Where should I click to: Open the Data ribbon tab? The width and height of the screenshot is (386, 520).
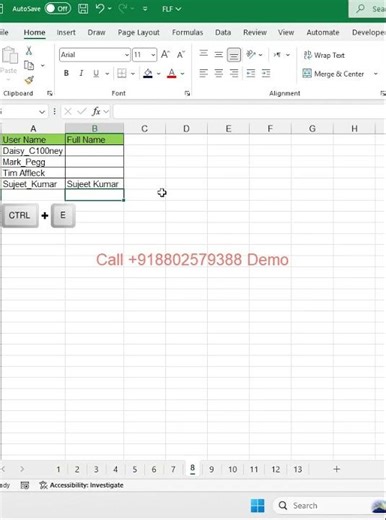pyautogui.click(x=223, y=32)
